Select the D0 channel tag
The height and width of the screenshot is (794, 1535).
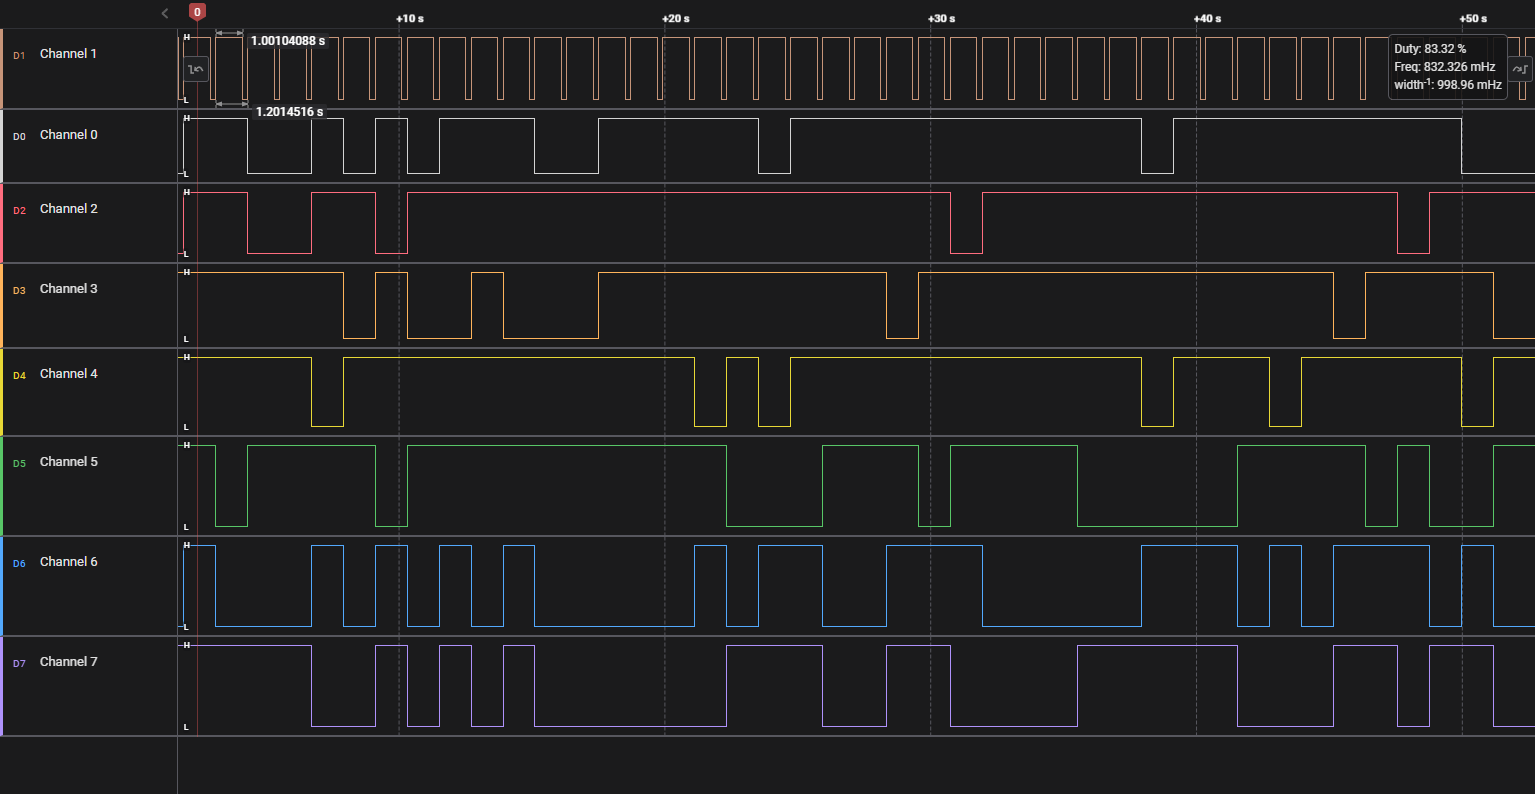point(18,136)
